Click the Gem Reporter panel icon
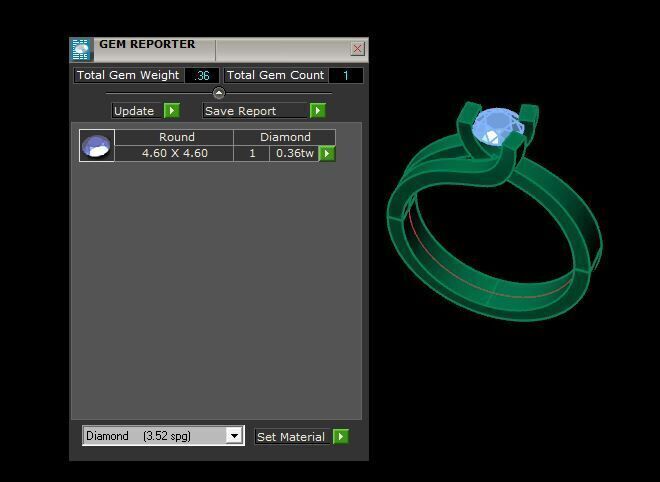Screen dimensions: 660x482 tap(81, 50)
